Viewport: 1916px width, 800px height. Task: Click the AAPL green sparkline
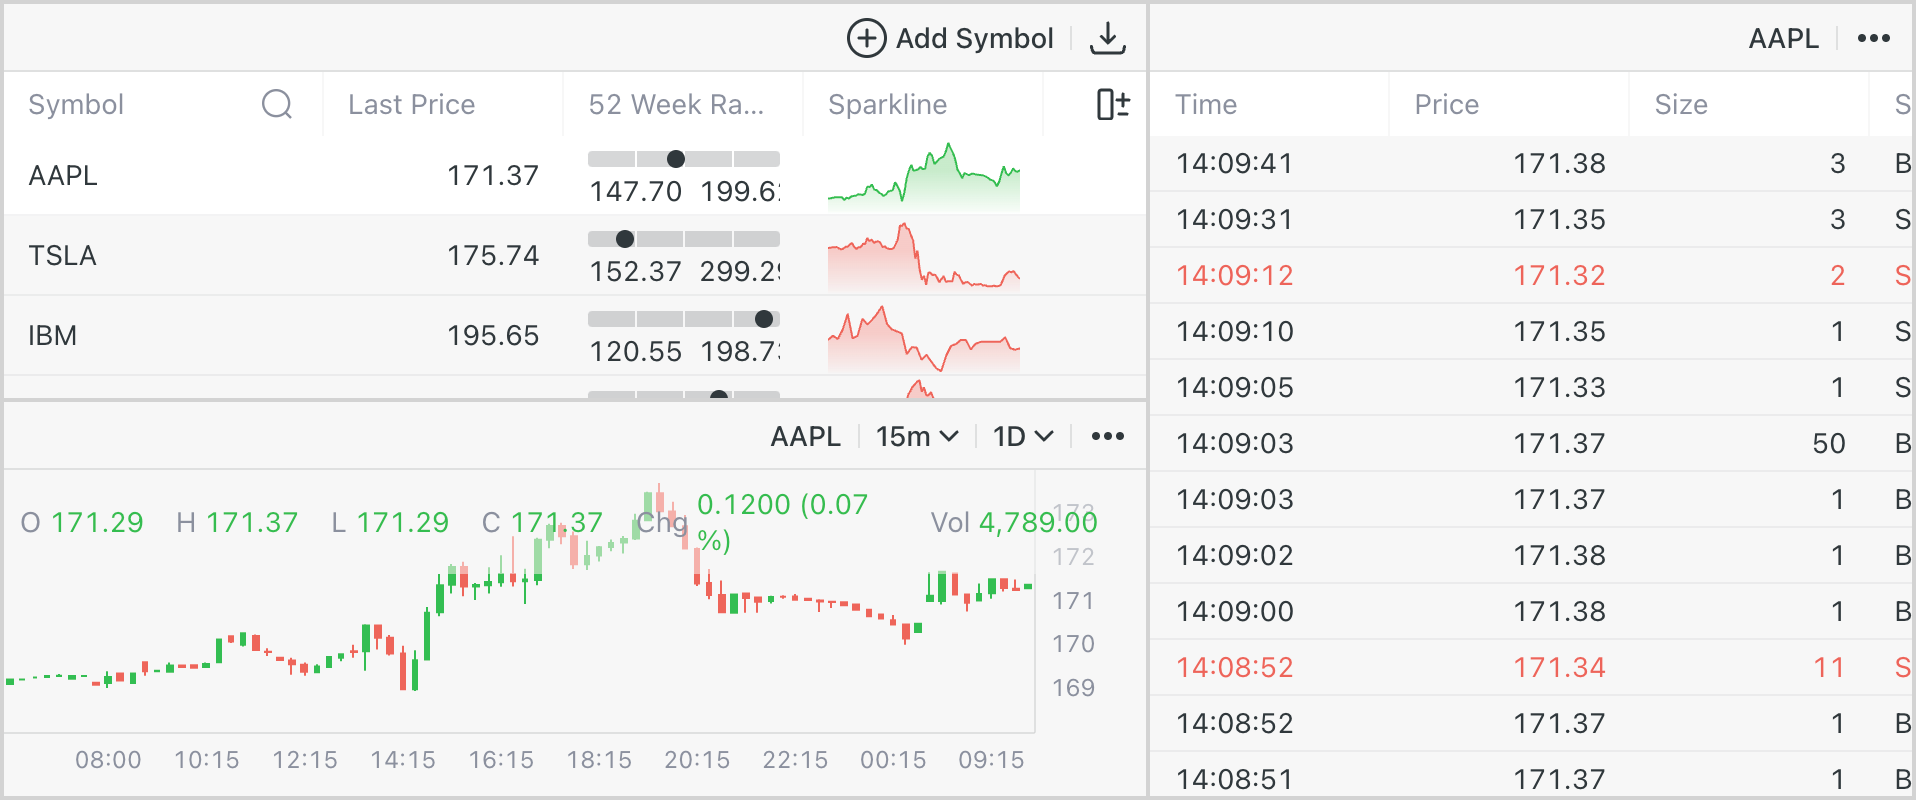point(924,176)
